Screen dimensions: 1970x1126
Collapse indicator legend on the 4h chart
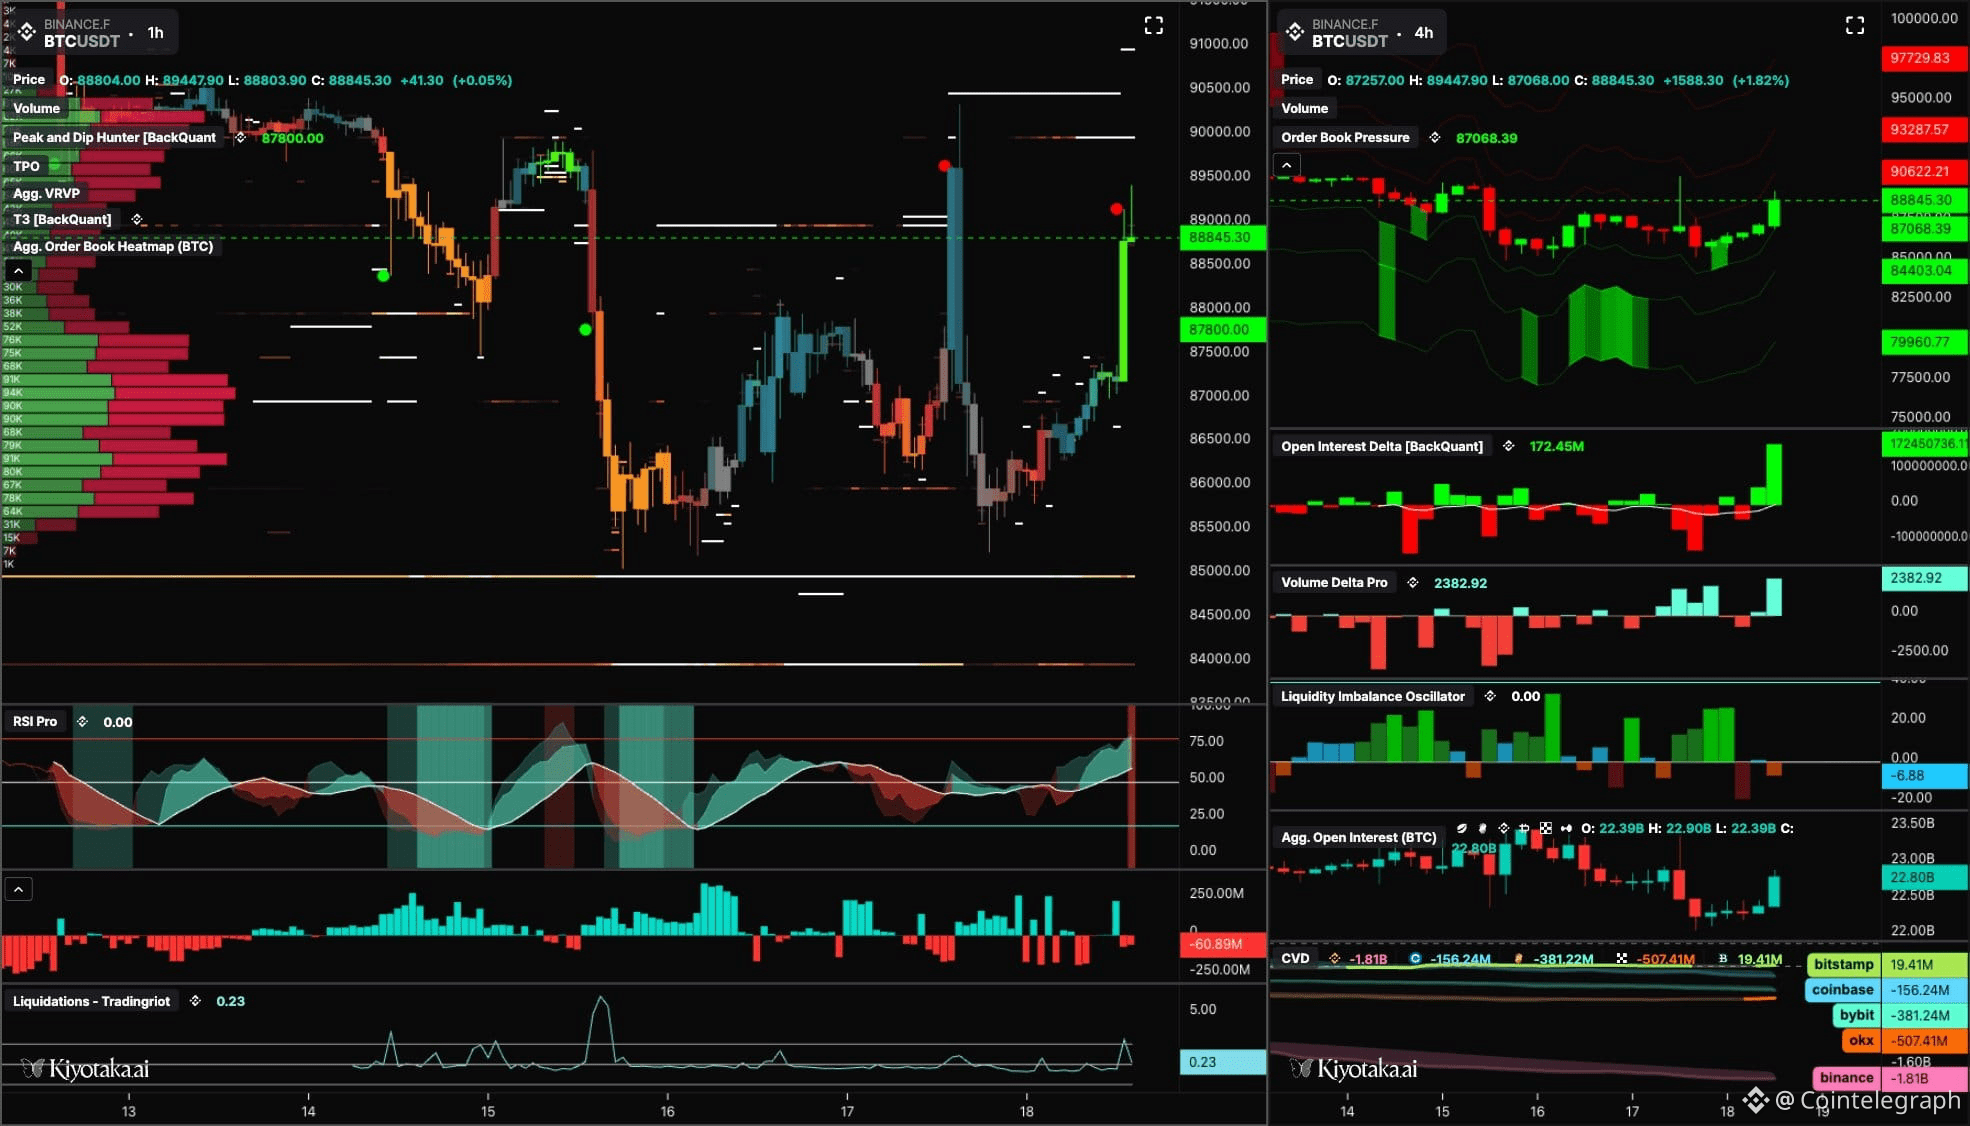[1286, 165]
